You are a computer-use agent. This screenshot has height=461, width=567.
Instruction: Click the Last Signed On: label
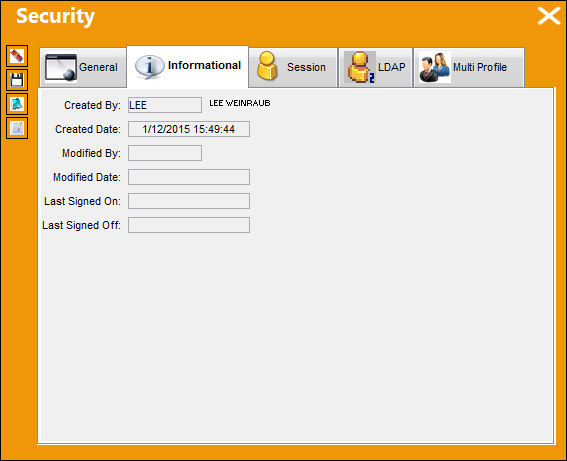[82, 201]
